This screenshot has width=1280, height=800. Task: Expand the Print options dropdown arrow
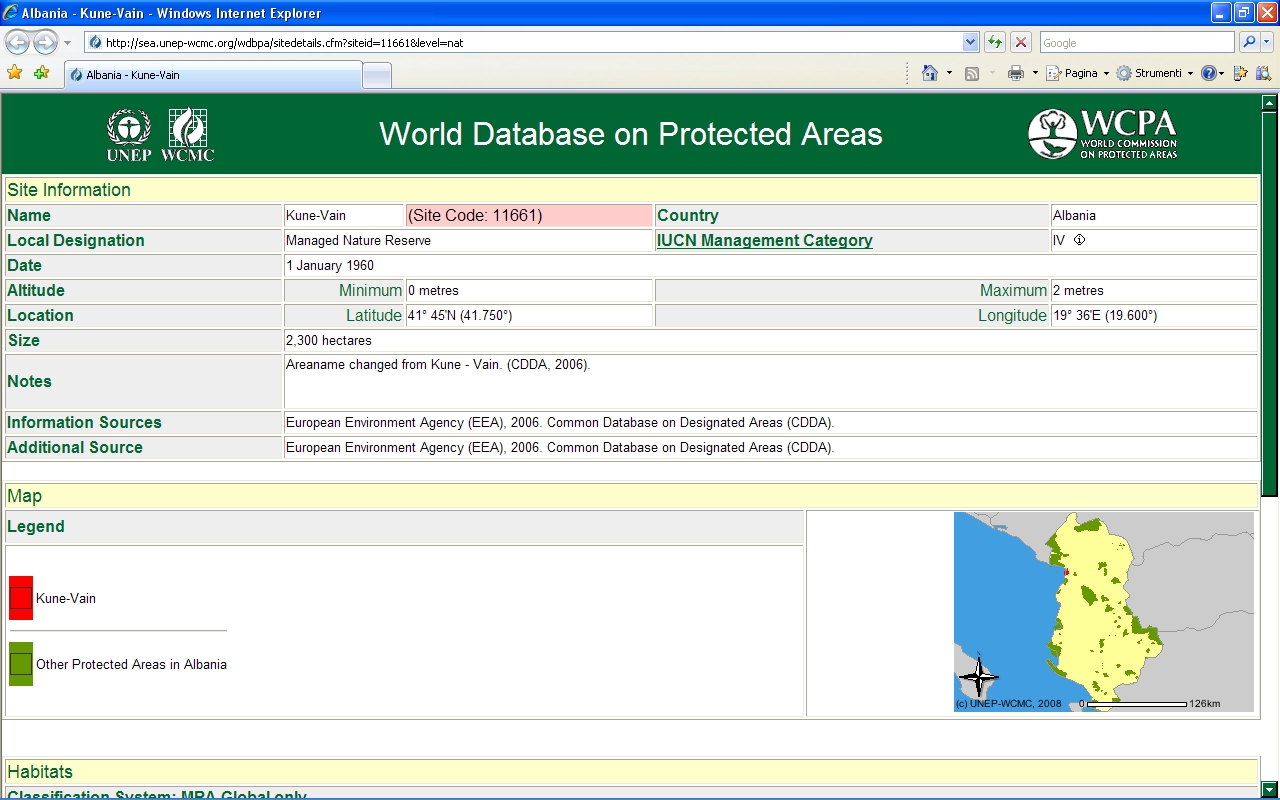click(1035, 73)
